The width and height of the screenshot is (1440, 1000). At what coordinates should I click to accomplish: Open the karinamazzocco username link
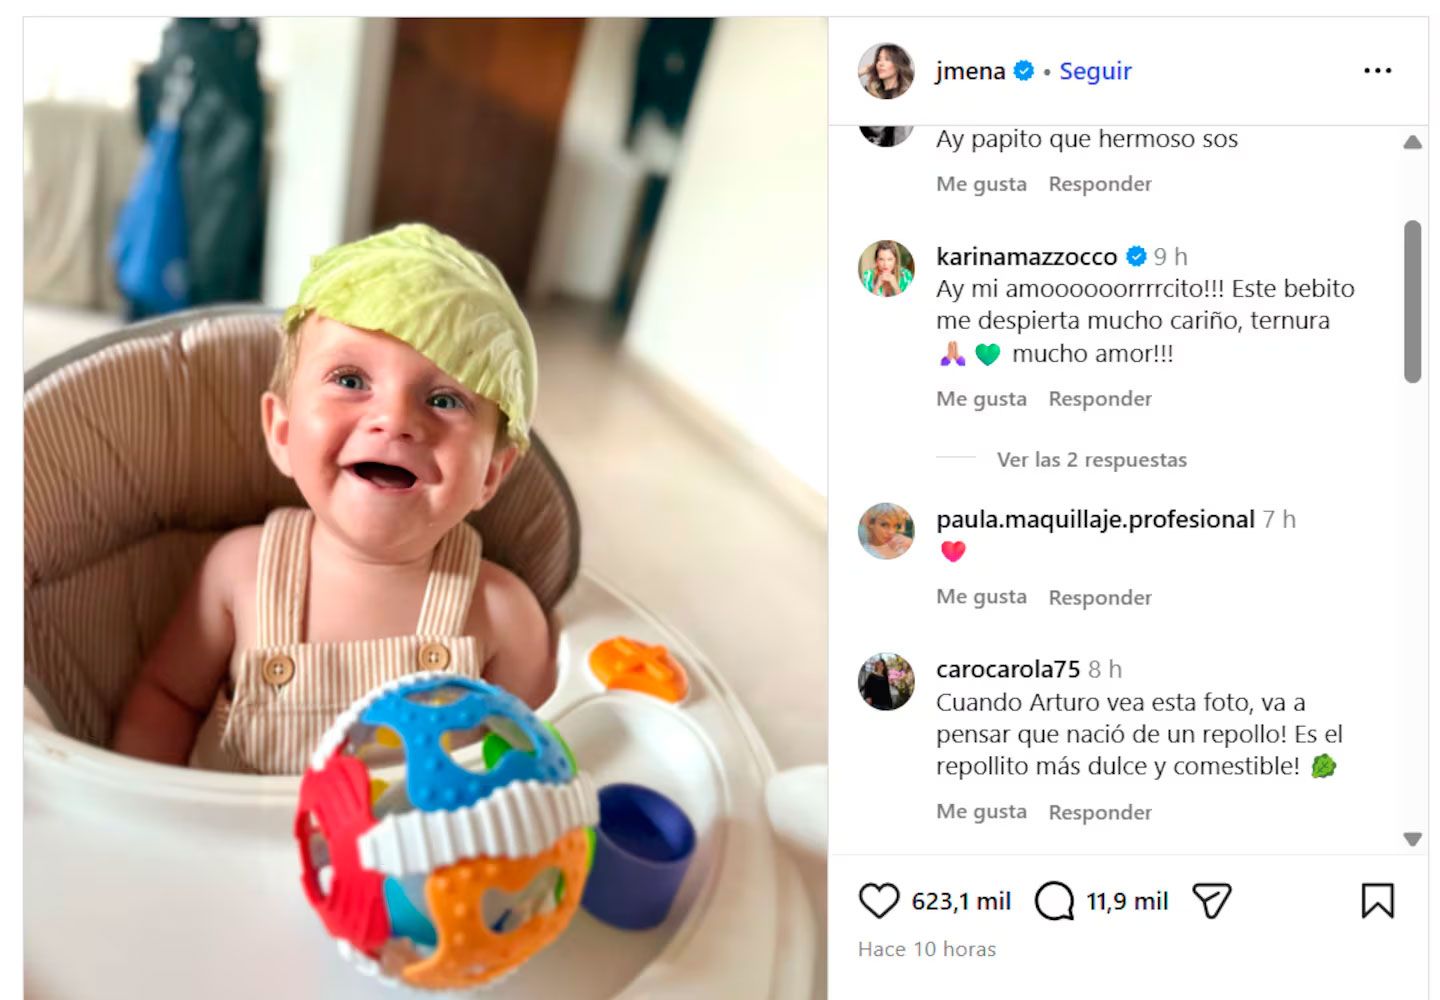pos(1026,257)
